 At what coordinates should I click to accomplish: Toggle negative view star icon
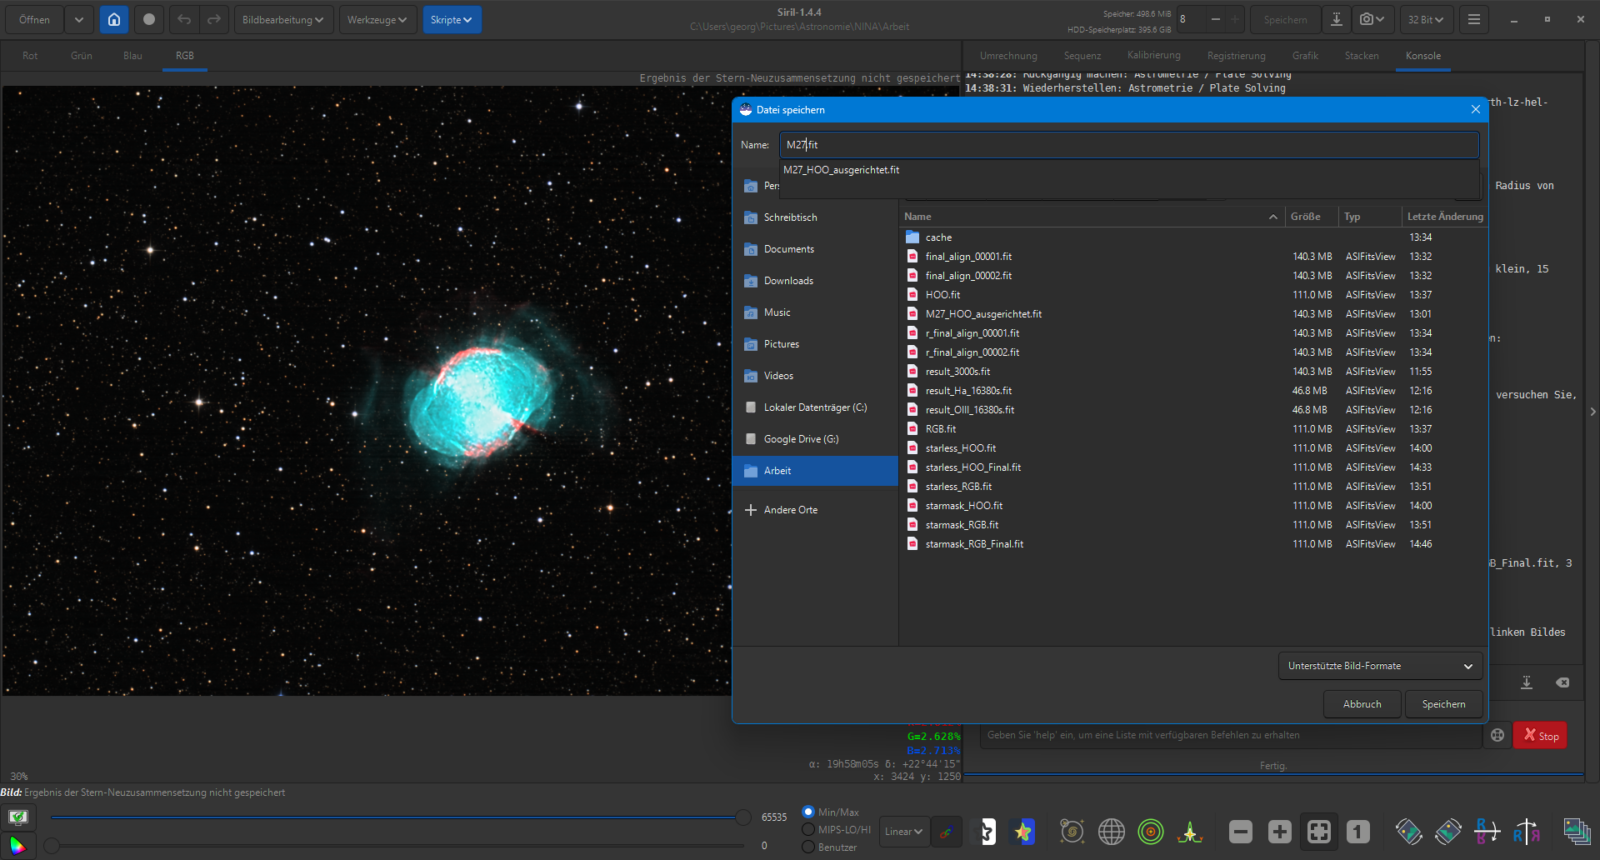click(x=985, y=832)
